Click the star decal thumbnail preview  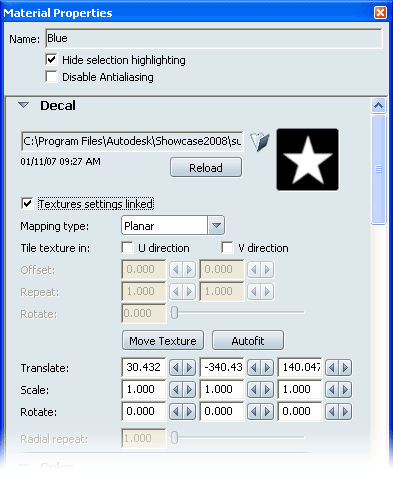pos(307,160)
